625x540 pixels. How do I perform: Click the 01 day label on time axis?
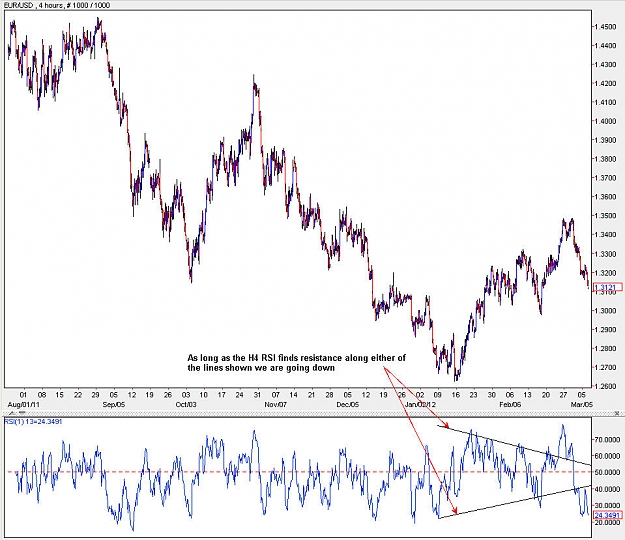(x=23, y=395)
